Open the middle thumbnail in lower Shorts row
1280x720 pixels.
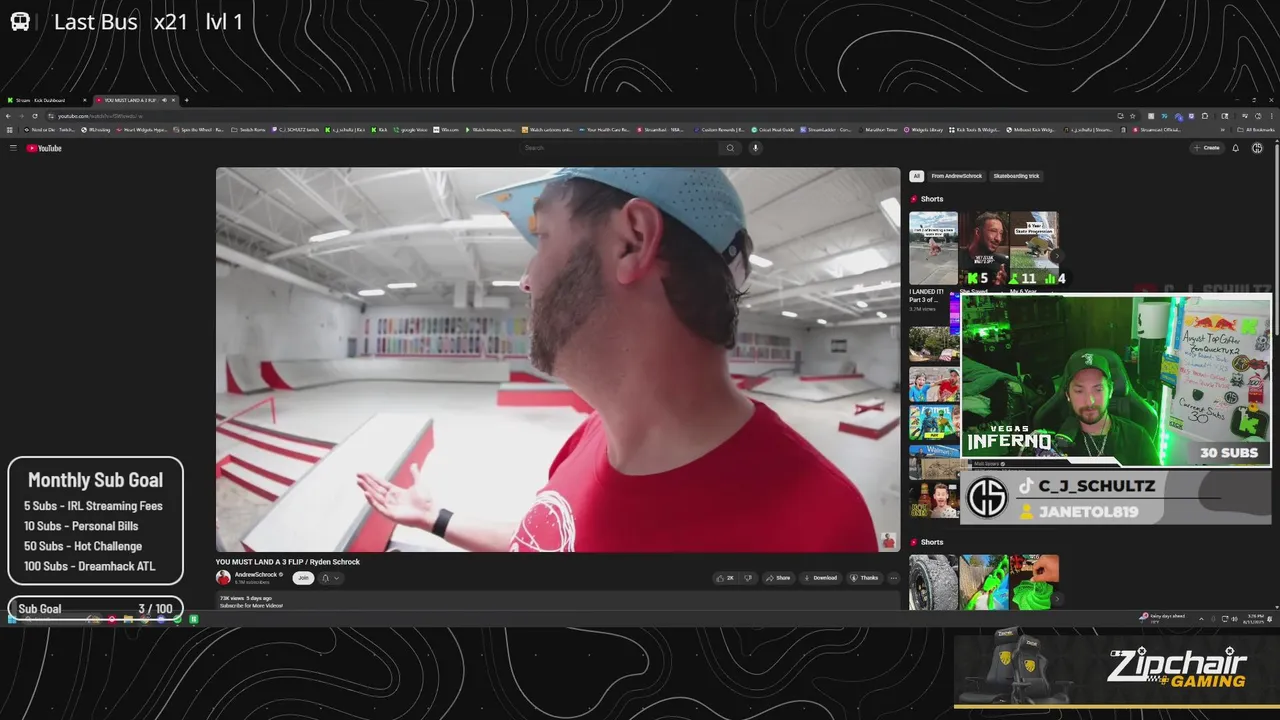tap(984, 582)
